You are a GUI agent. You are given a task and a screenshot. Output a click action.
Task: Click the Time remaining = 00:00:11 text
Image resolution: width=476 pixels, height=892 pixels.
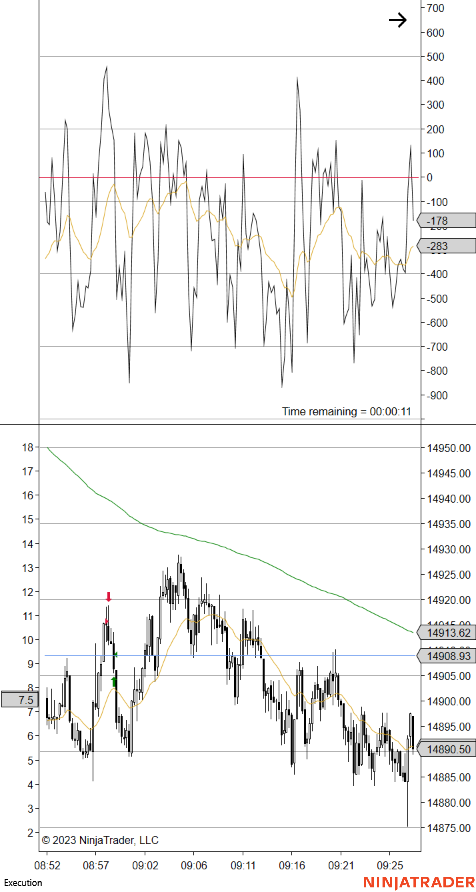pos(346,411)
